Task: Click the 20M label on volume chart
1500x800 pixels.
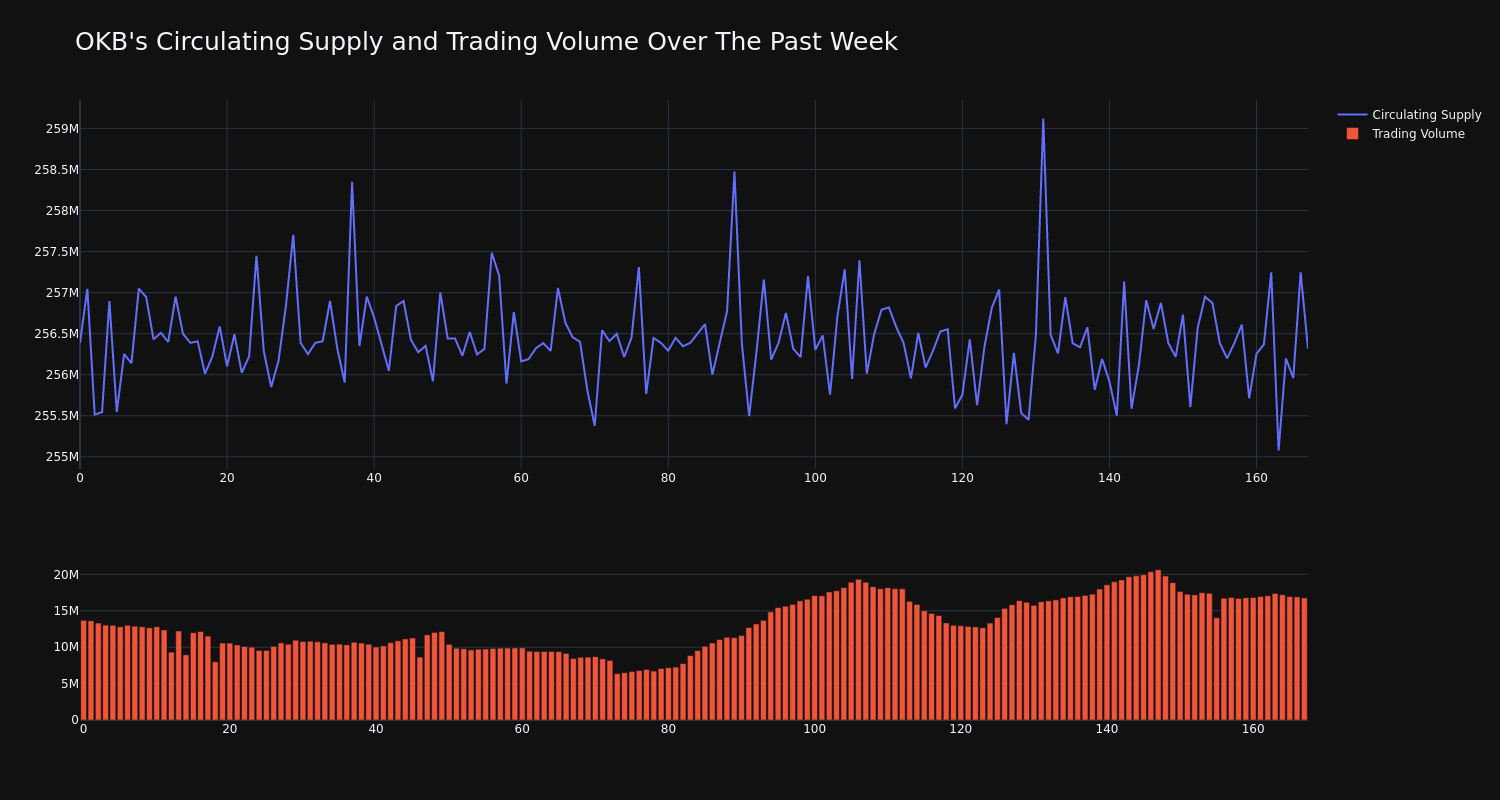Action: pyautogui.click(x=66, y=575)
